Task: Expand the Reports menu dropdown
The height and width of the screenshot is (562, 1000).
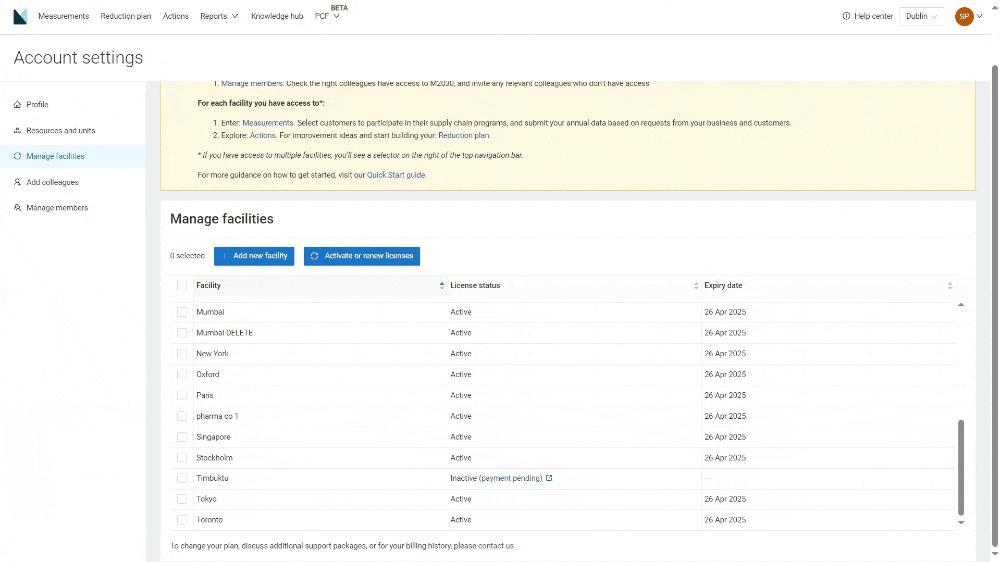Action: coord(218,16)
